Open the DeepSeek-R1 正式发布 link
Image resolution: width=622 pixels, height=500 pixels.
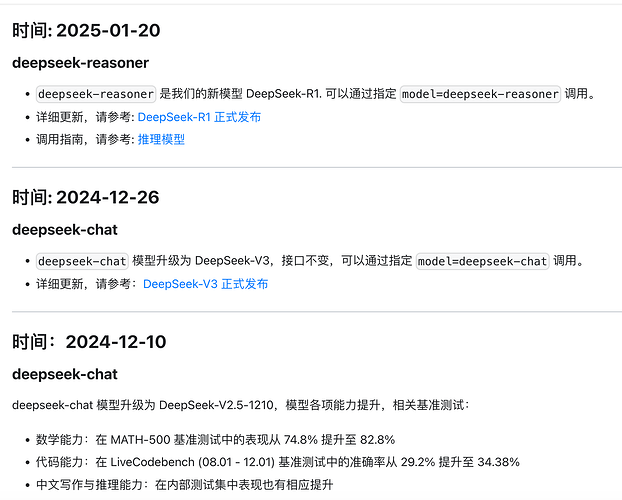[x=199, y=117]
